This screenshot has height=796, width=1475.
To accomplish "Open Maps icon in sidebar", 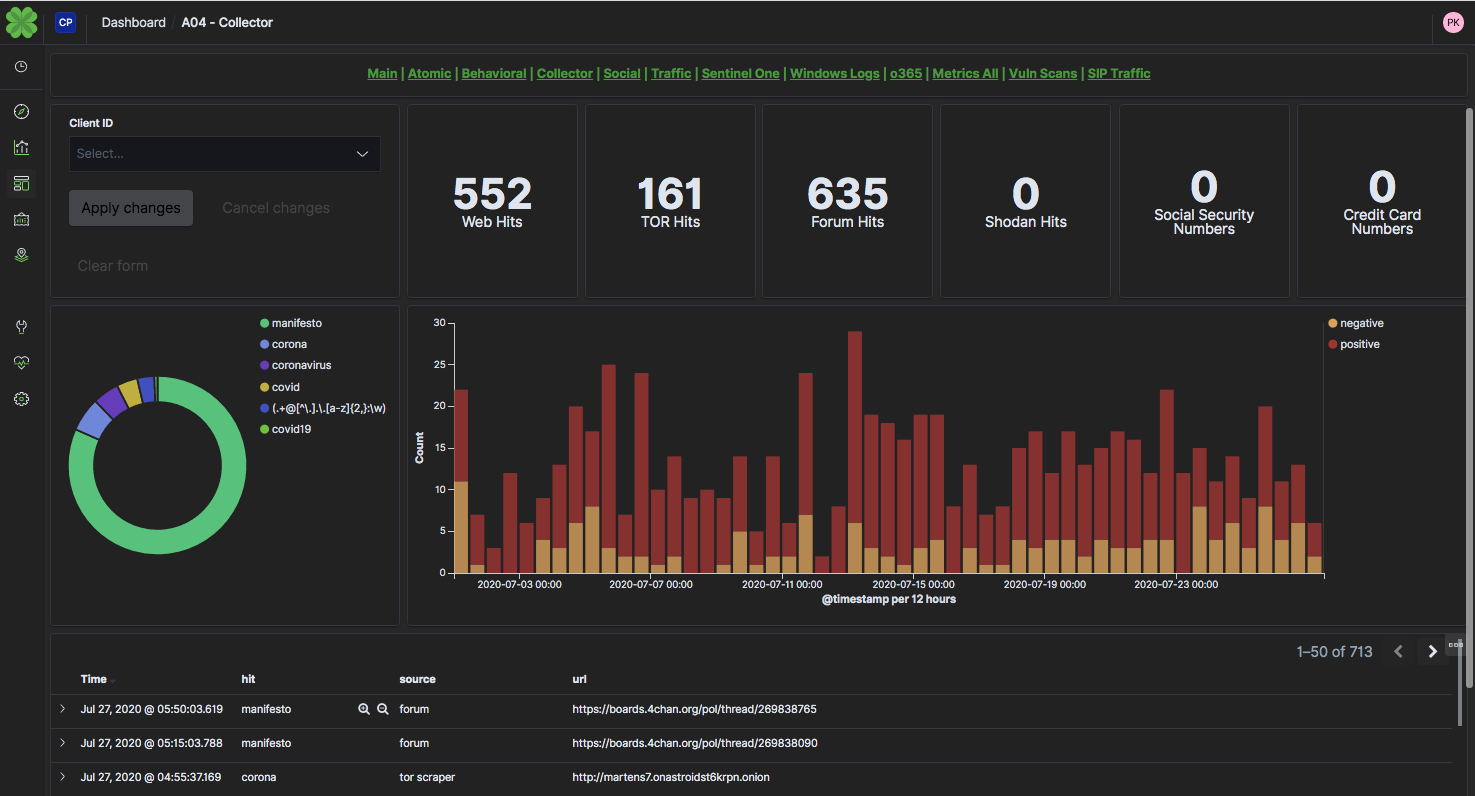I will 21,255.
